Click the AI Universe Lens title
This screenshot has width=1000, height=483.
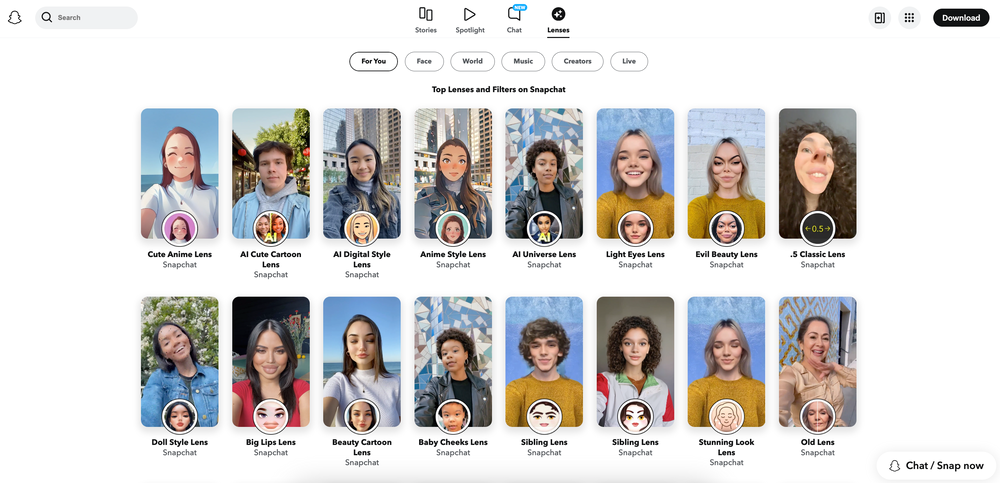tap(544, 255)
